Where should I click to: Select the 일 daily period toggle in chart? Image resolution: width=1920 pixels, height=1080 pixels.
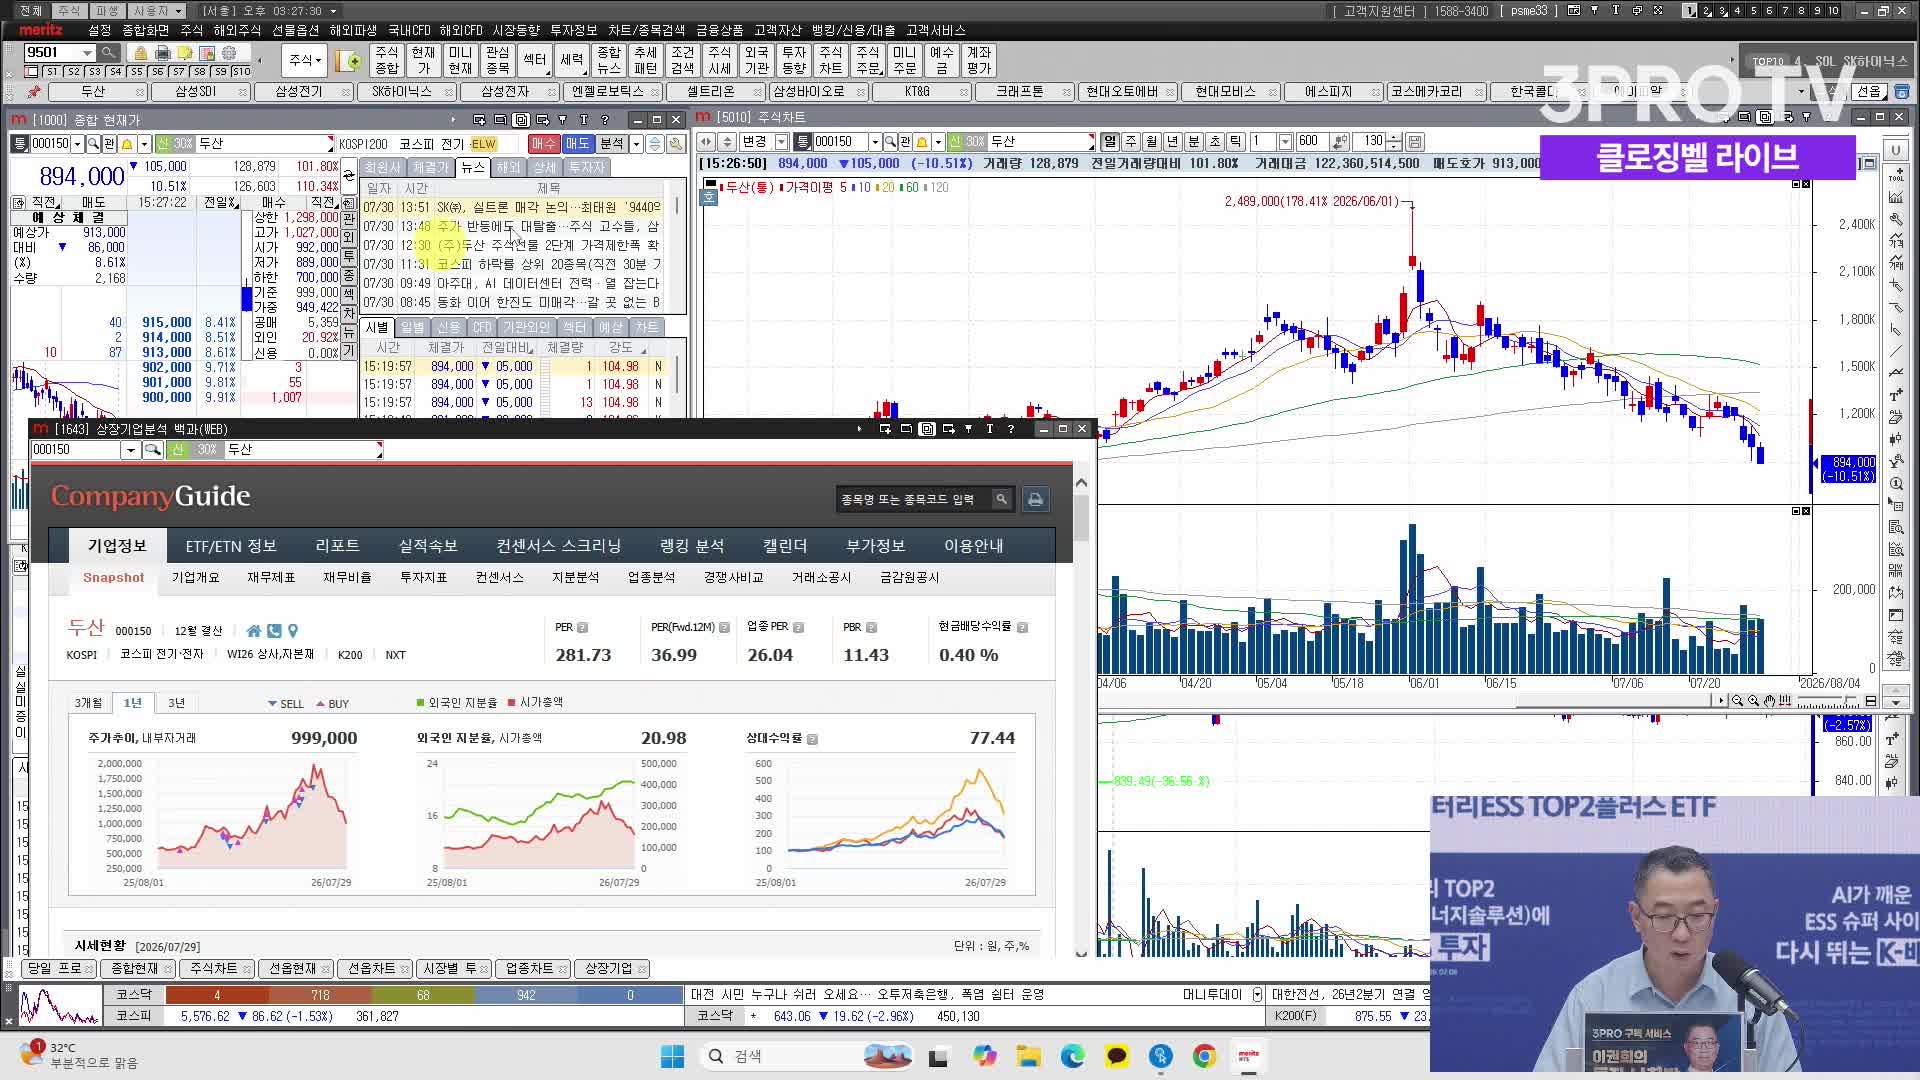[1110, 142]
